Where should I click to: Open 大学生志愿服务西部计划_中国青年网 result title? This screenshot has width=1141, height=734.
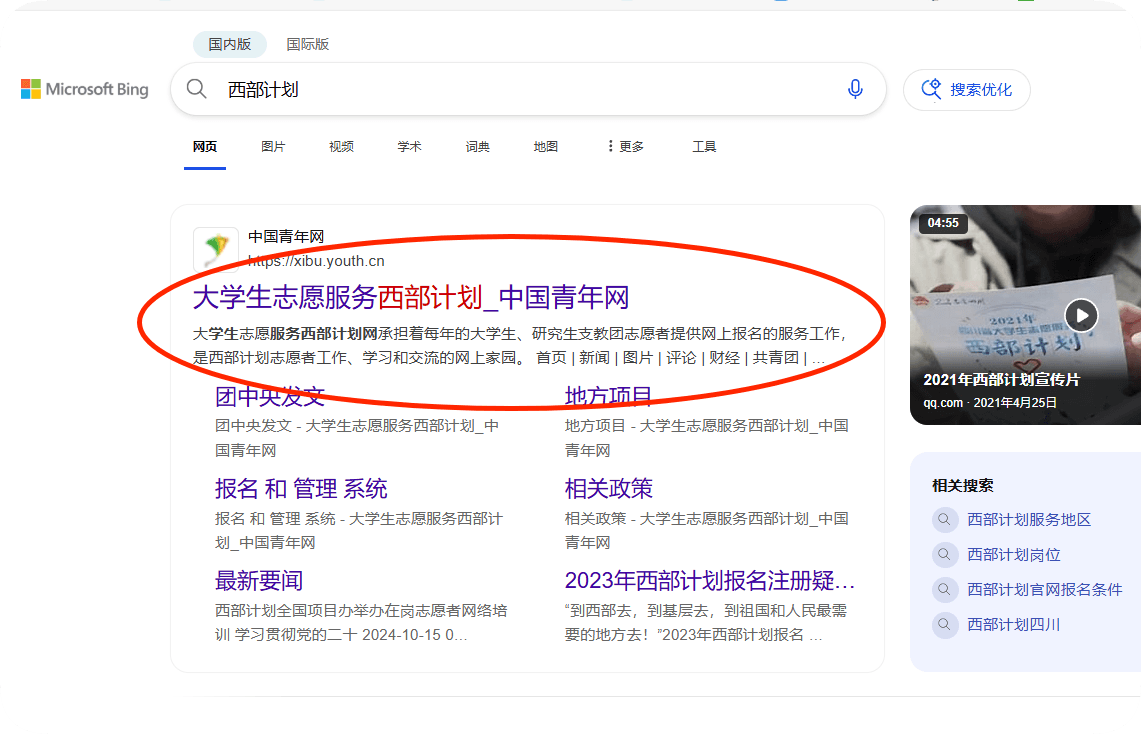tap(410, 298)
